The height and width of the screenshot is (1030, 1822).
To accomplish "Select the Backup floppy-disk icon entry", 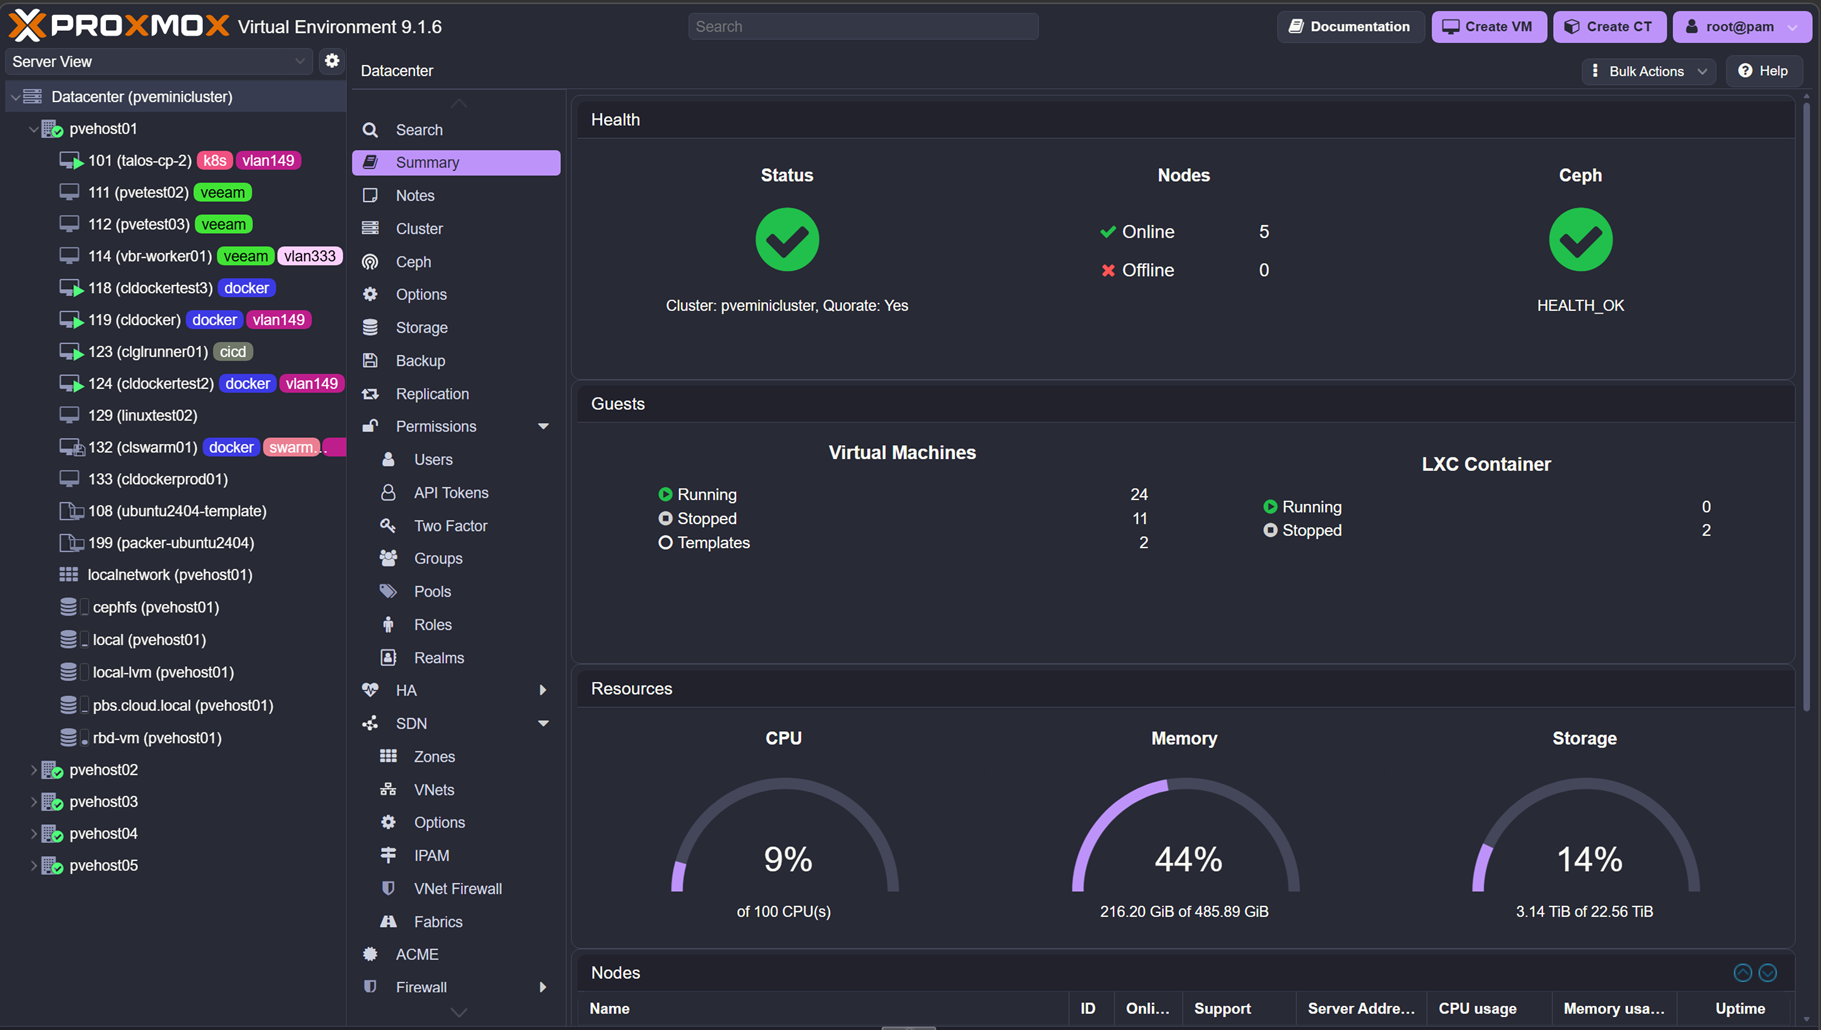I will click(x=370, y=361).
